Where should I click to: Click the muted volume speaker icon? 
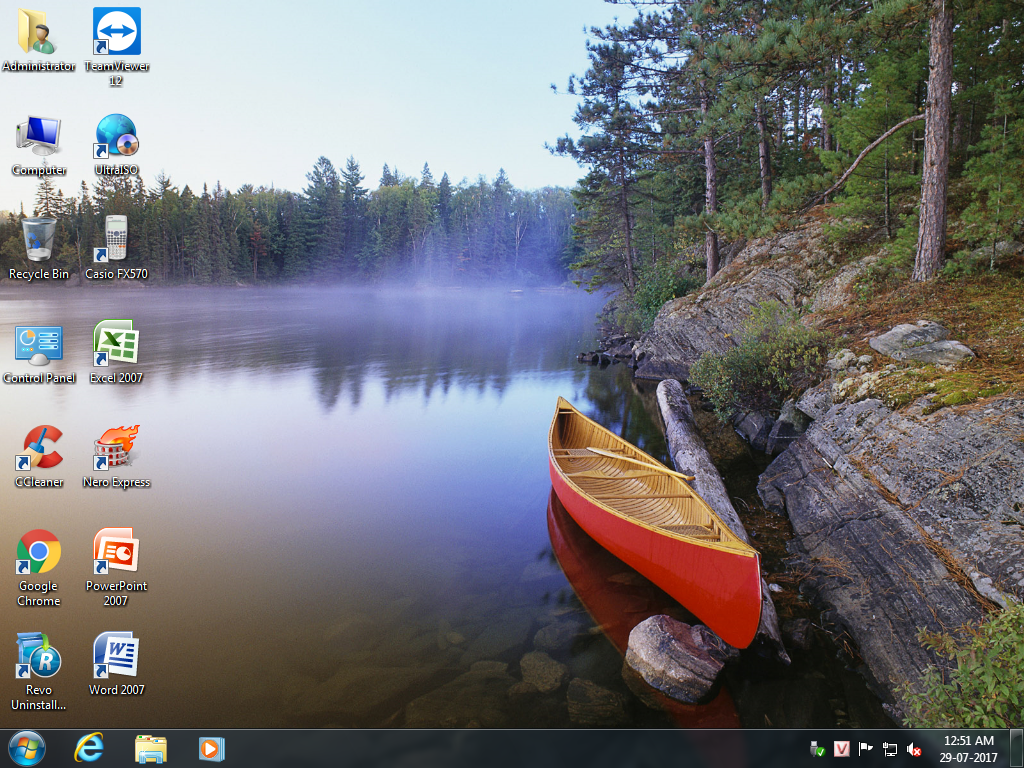(x=914, y=749)
